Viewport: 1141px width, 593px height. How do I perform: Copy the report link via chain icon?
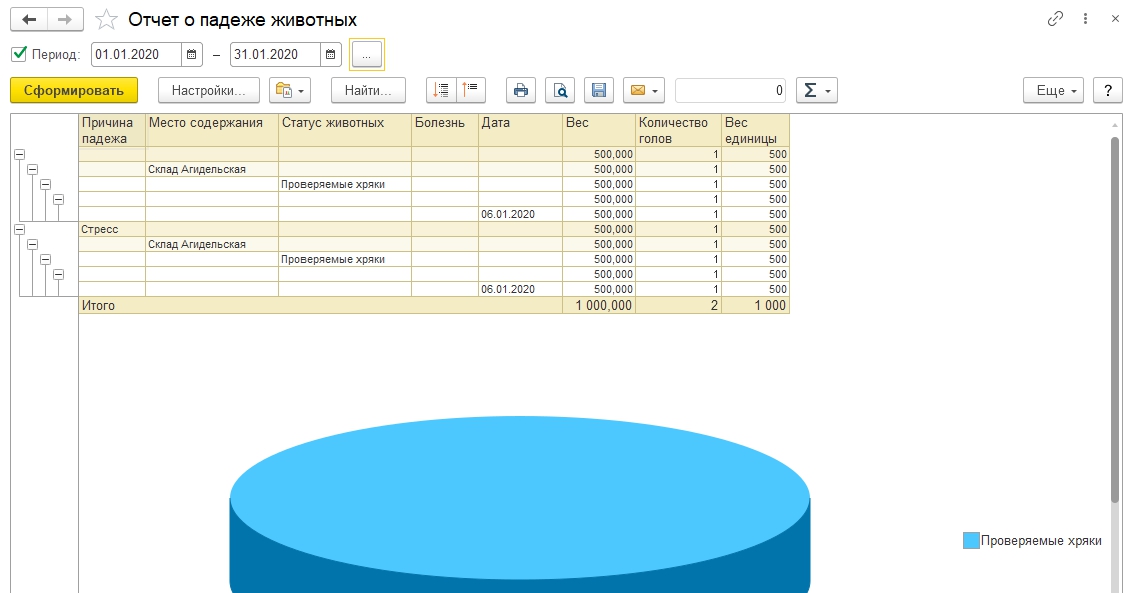click(x=1055, y=19)
